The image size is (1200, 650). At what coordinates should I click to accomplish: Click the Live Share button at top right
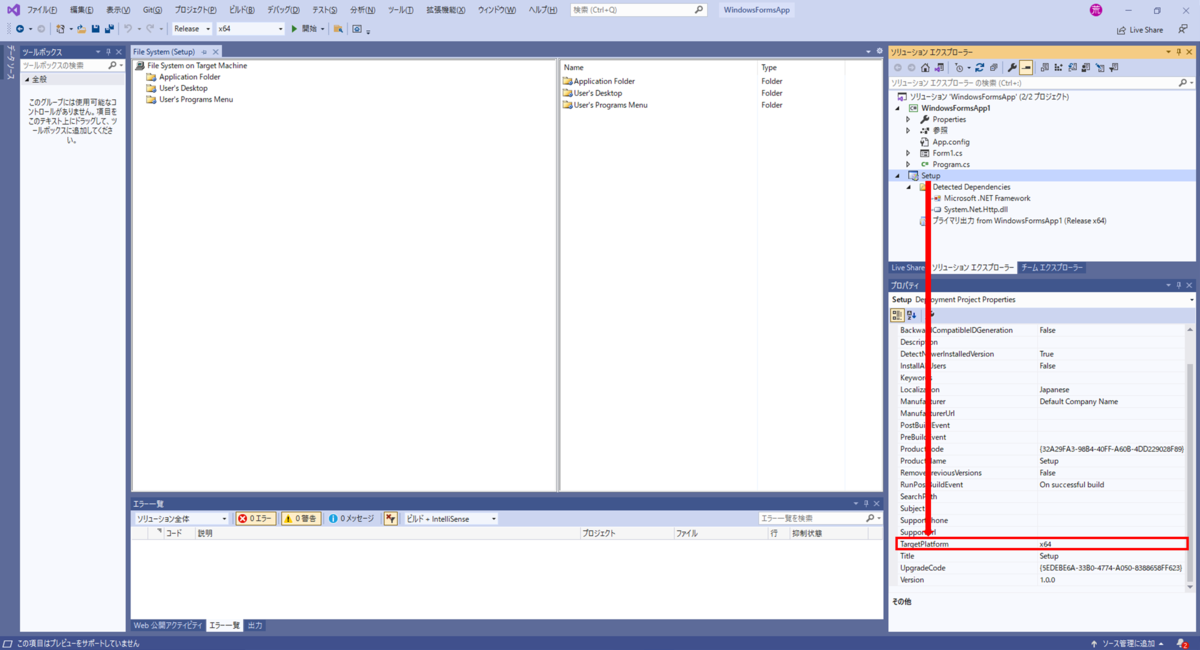[1140, 30]
